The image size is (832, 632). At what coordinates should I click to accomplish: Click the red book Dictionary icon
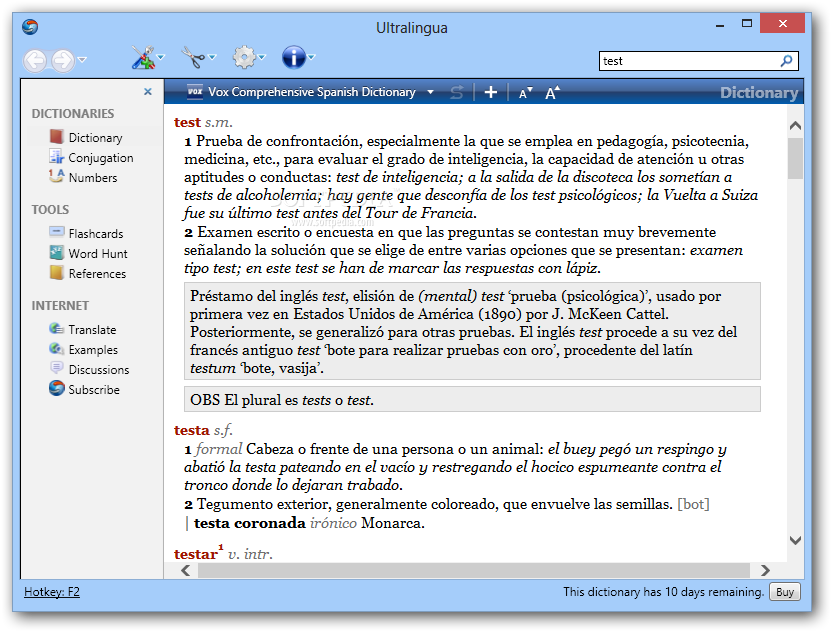pyautogui.click(x=56, y=137)
